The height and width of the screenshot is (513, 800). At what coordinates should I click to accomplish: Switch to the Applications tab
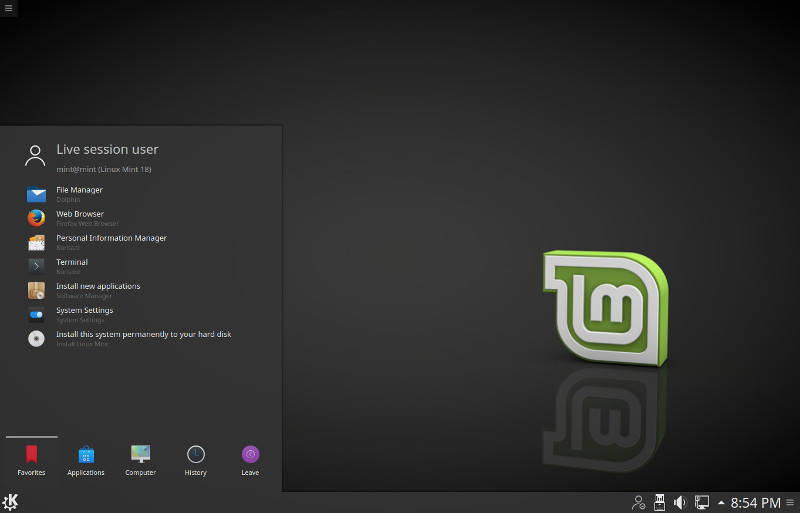pyautogui.click(x=86, y=460)
